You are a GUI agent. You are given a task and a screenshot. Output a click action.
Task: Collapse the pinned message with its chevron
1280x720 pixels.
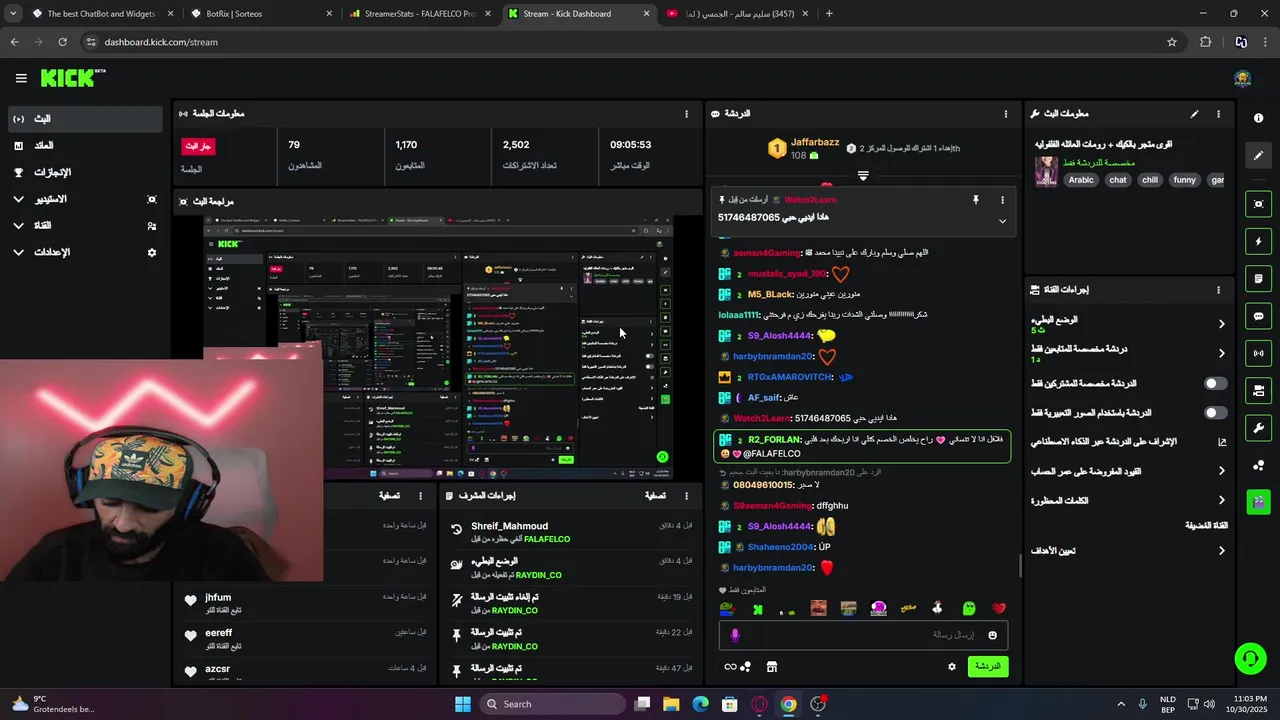[1002, 221]
